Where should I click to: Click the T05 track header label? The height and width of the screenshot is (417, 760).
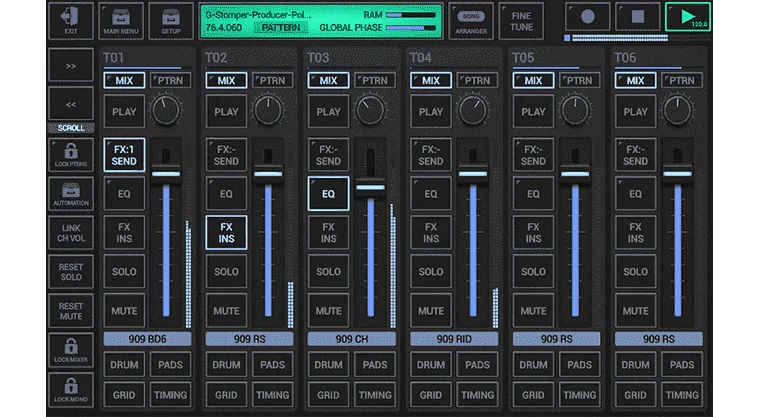(x=523, y=58)
